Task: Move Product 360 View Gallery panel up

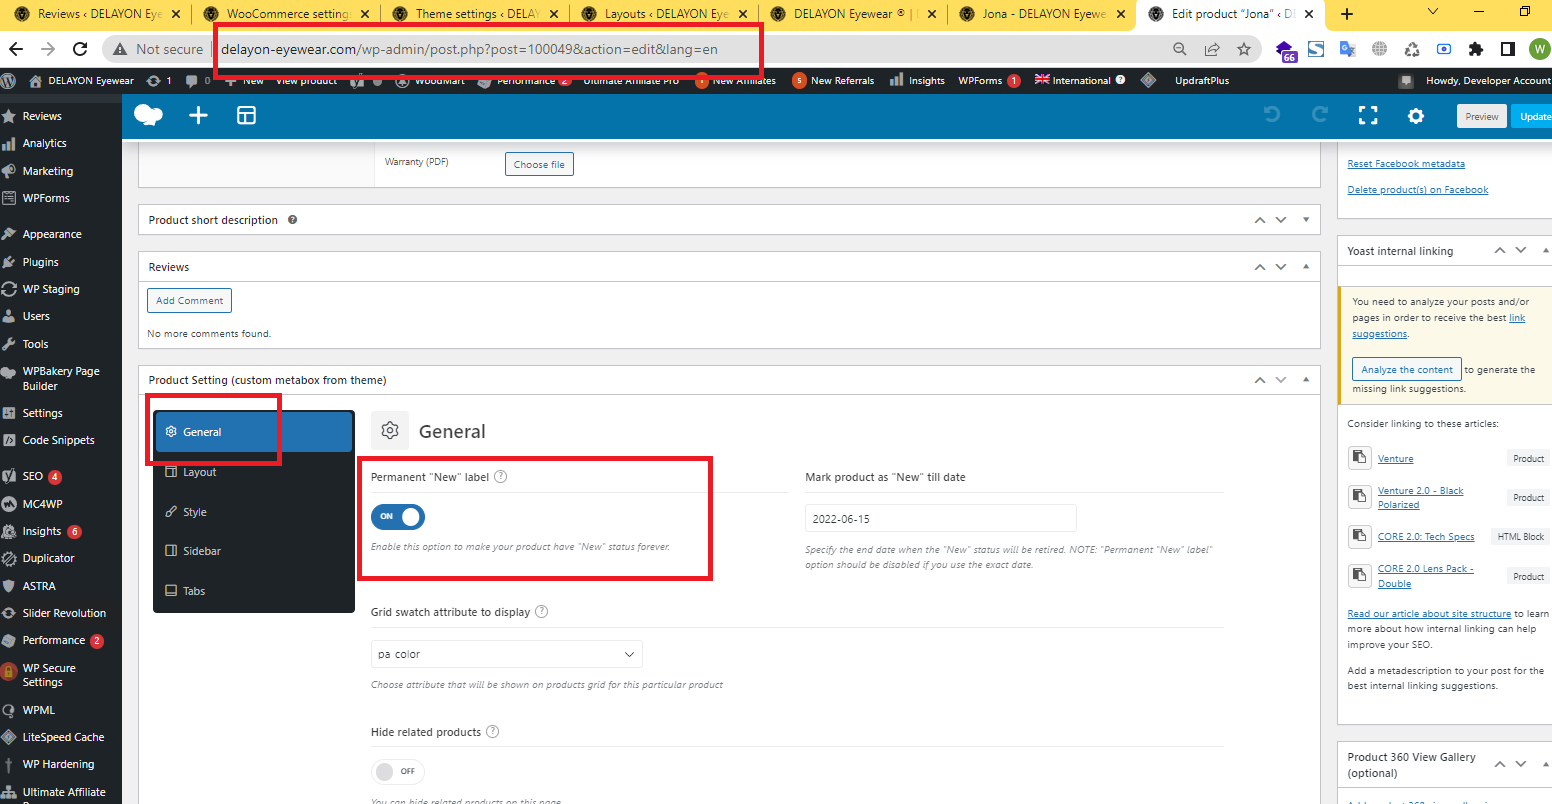Action: click(x=1500, y=764)
